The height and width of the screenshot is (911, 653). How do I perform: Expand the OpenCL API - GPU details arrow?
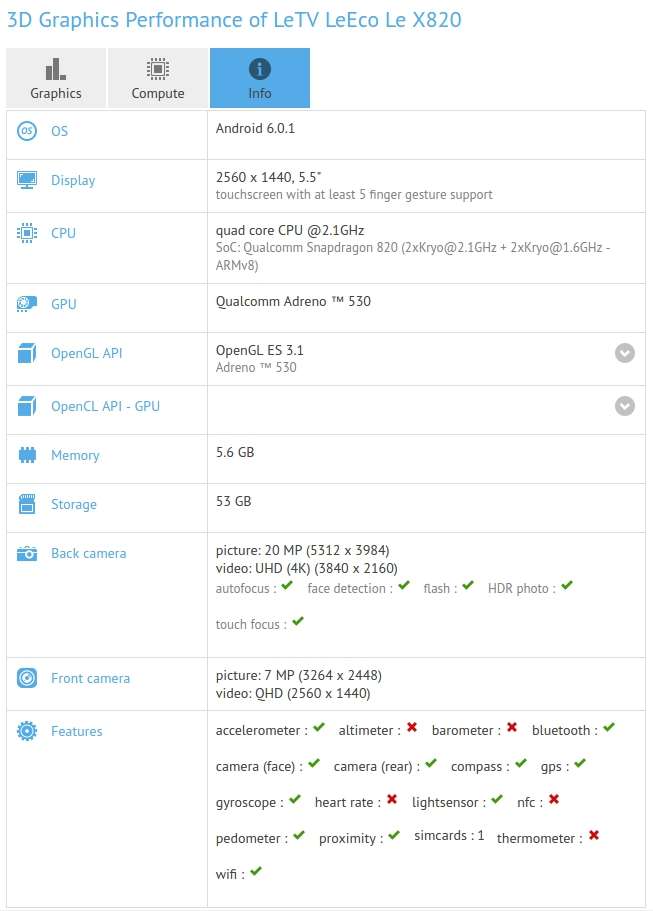tap(625, 406)
